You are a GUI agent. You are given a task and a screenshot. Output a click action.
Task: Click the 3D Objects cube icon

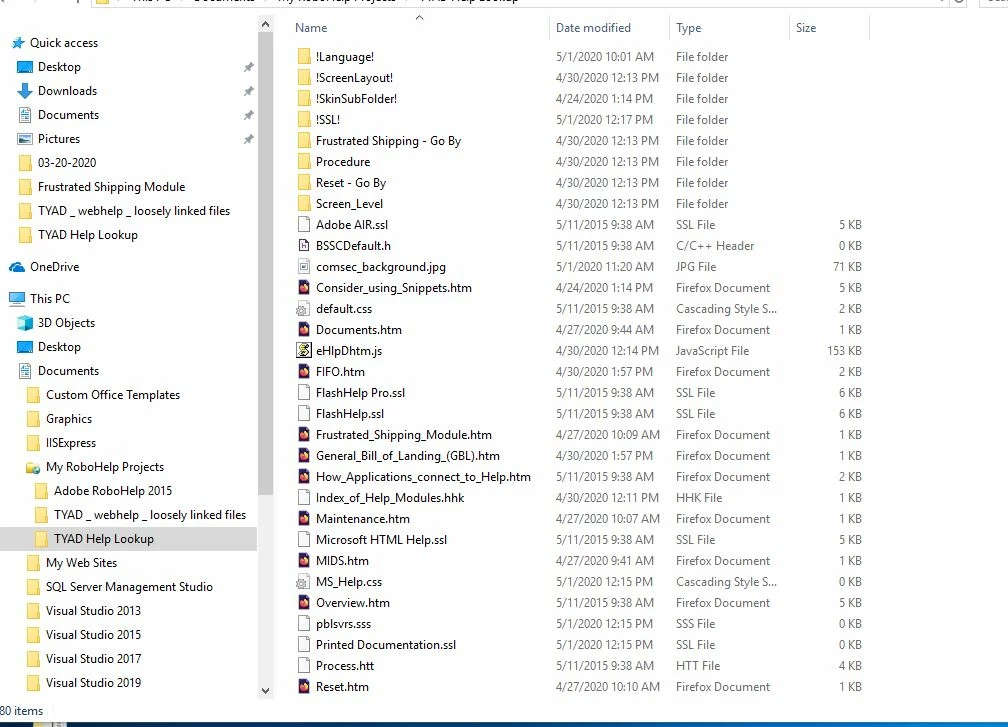pyautogui.click(x=25, y=323)
